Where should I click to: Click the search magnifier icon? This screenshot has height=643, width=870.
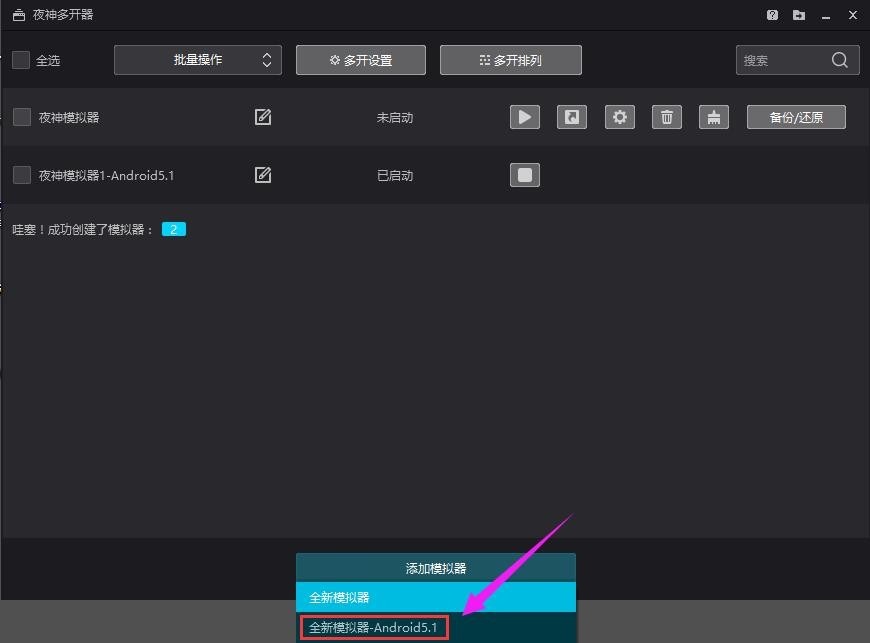(x=839, y=60)
